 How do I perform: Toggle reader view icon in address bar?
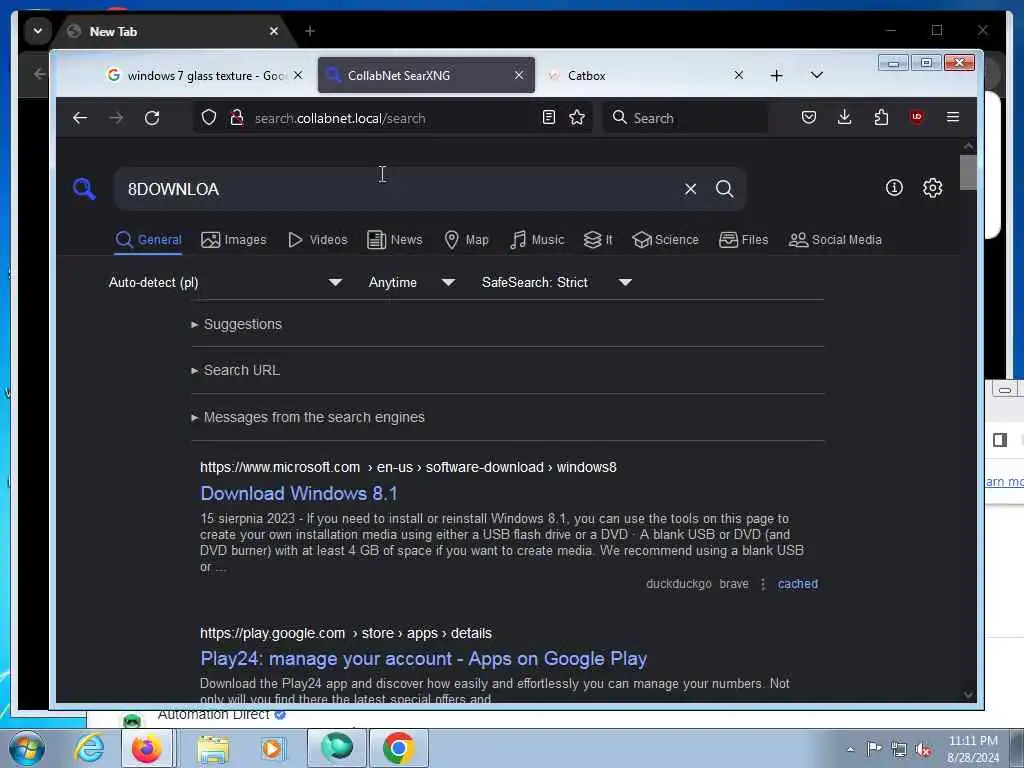(549, 118)
